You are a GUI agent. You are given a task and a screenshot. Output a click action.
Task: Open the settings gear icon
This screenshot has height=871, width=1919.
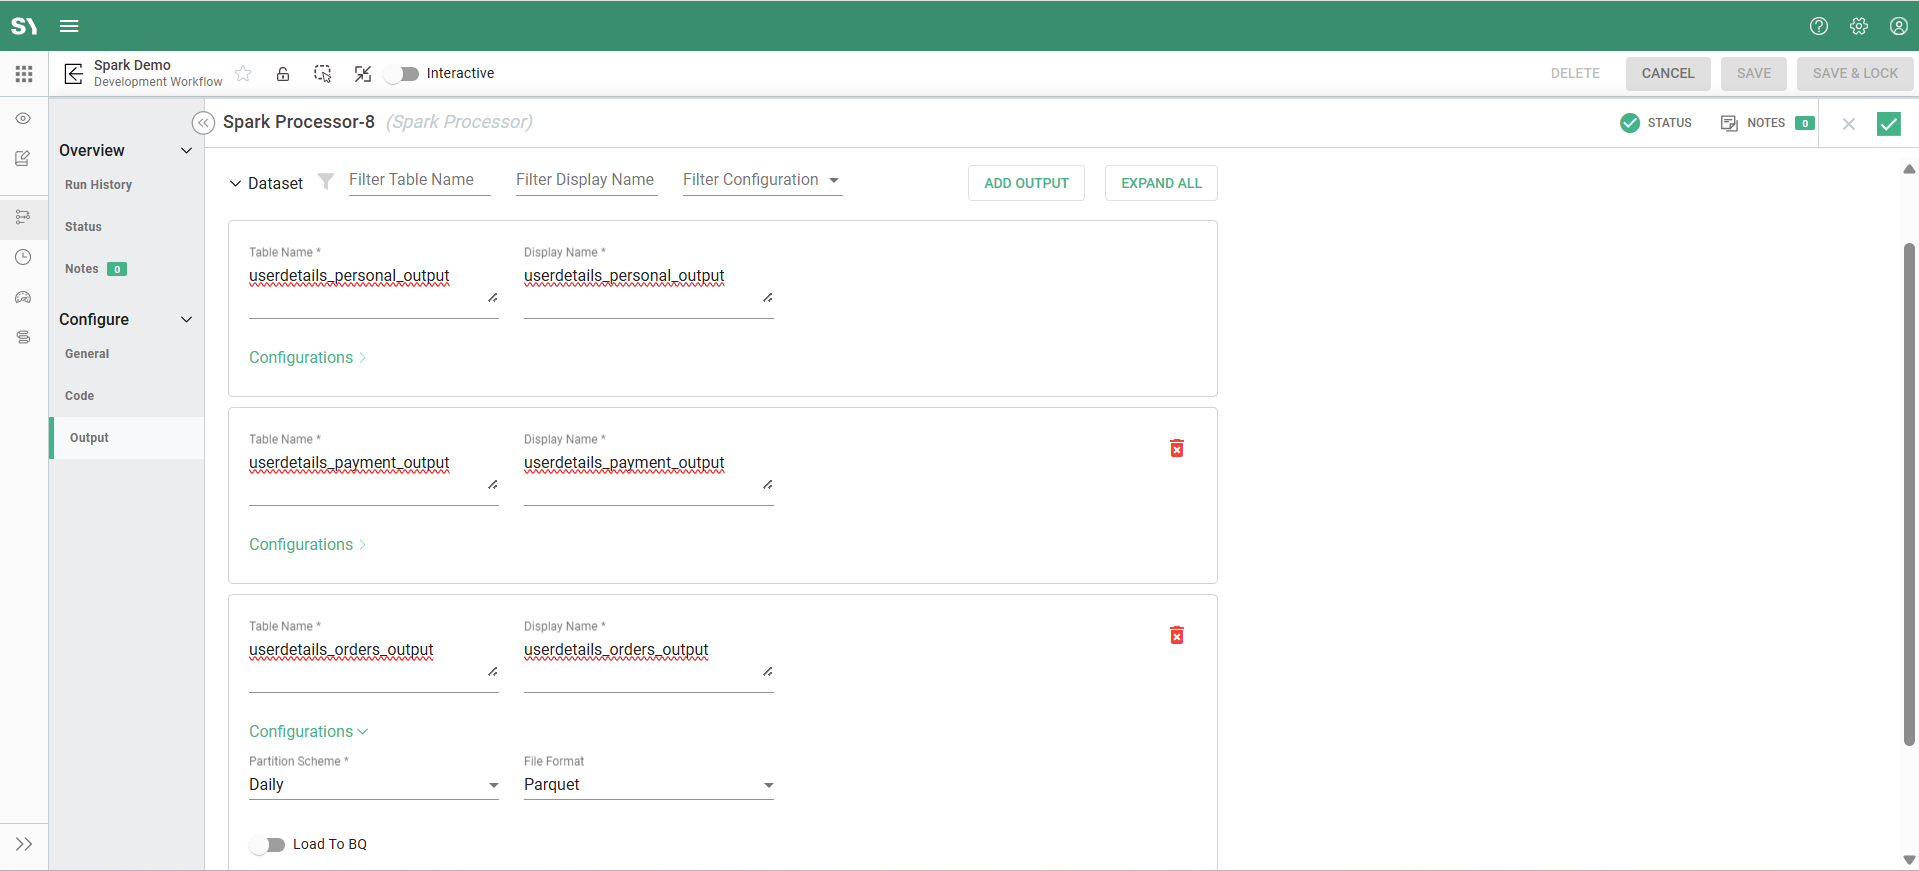(x=1858, y=26)
